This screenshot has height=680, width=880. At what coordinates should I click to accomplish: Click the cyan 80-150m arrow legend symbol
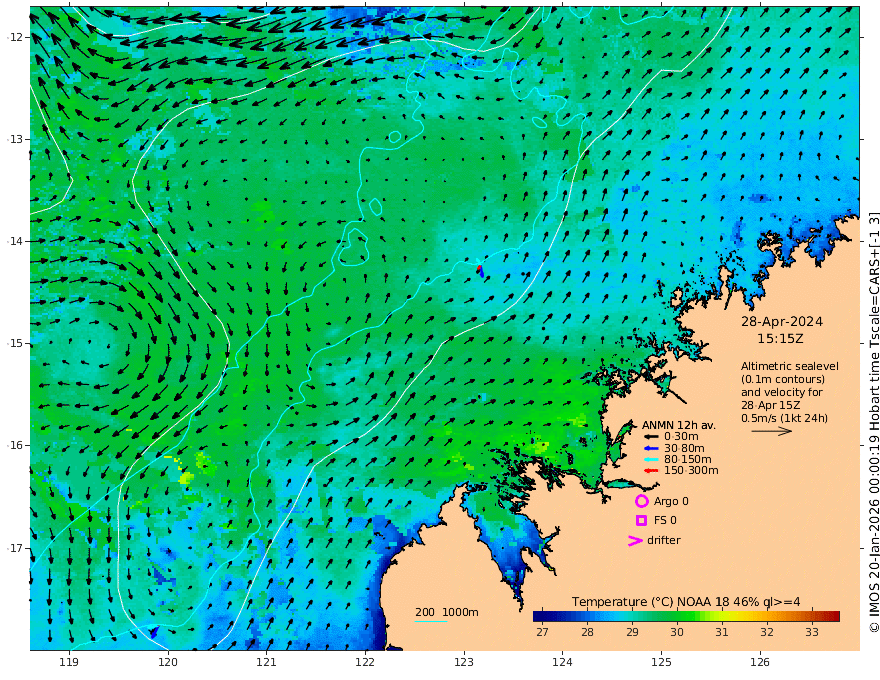click(x=651, y=459)
